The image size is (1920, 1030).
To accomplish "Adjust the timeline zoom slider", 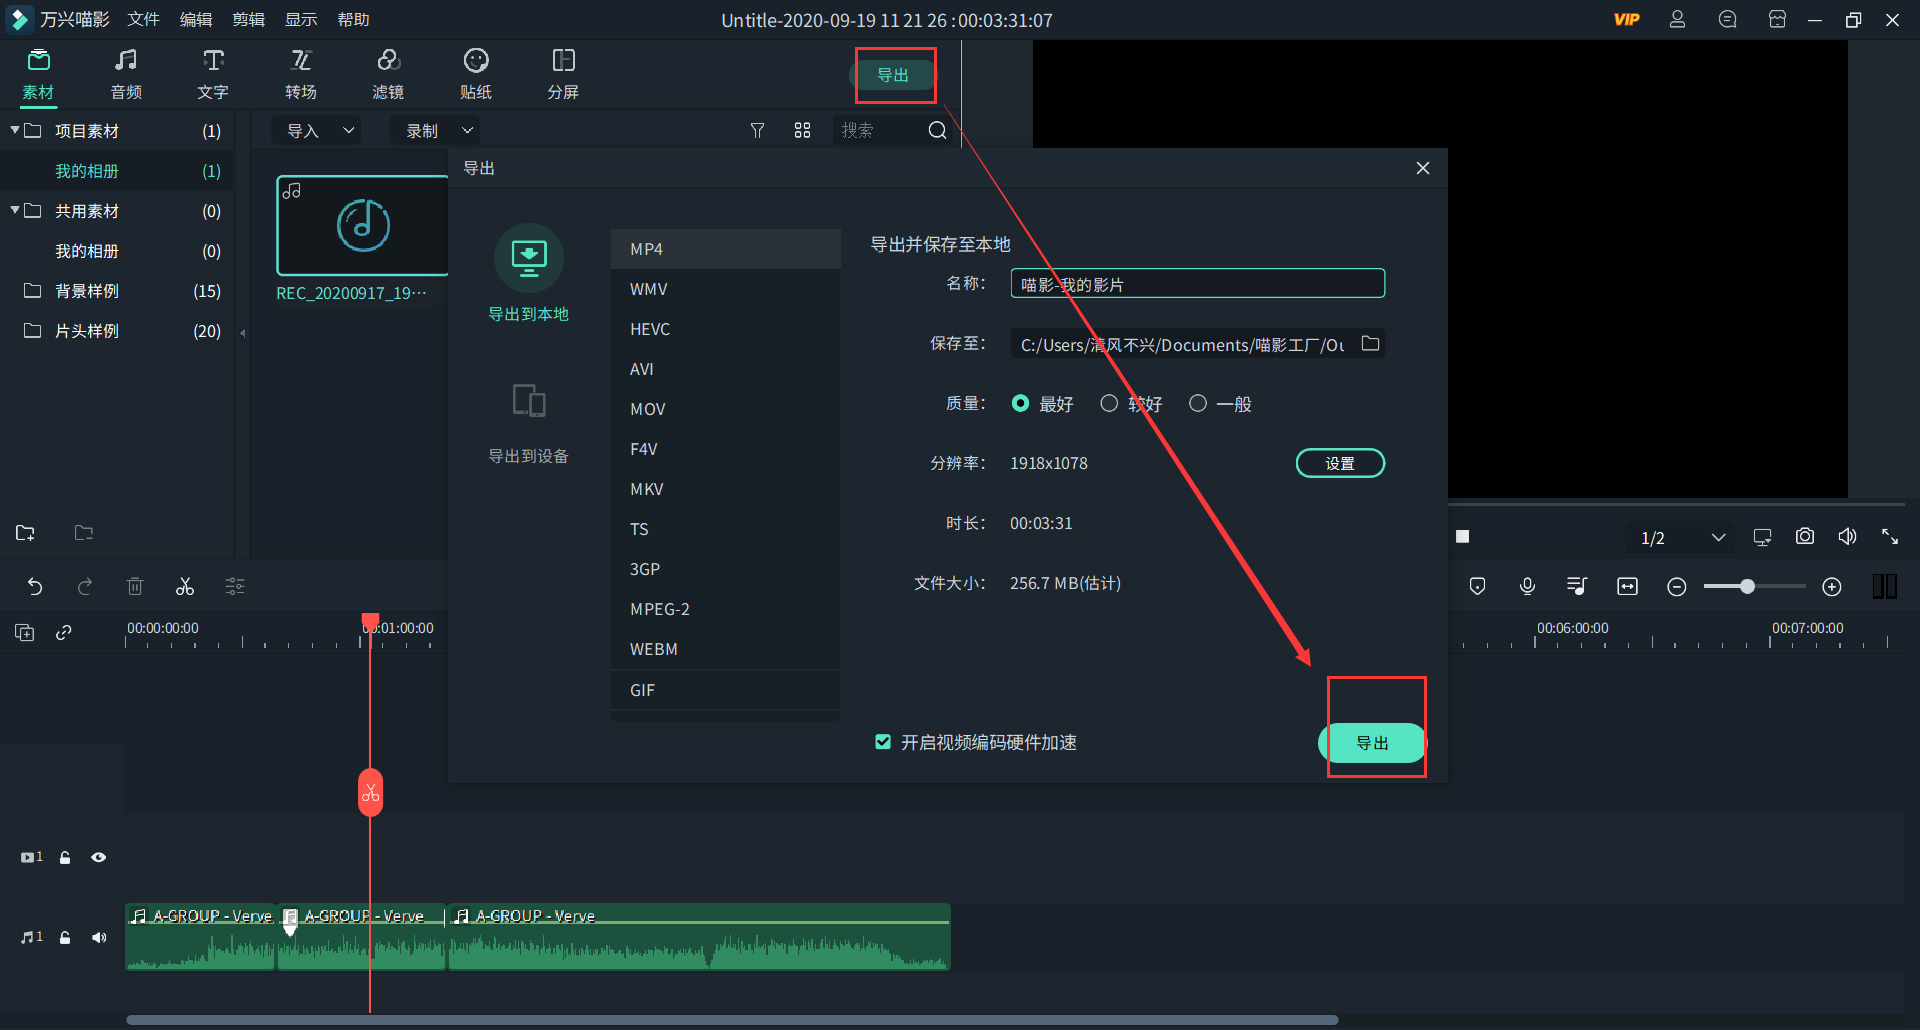I will (x=1748, y=587).
